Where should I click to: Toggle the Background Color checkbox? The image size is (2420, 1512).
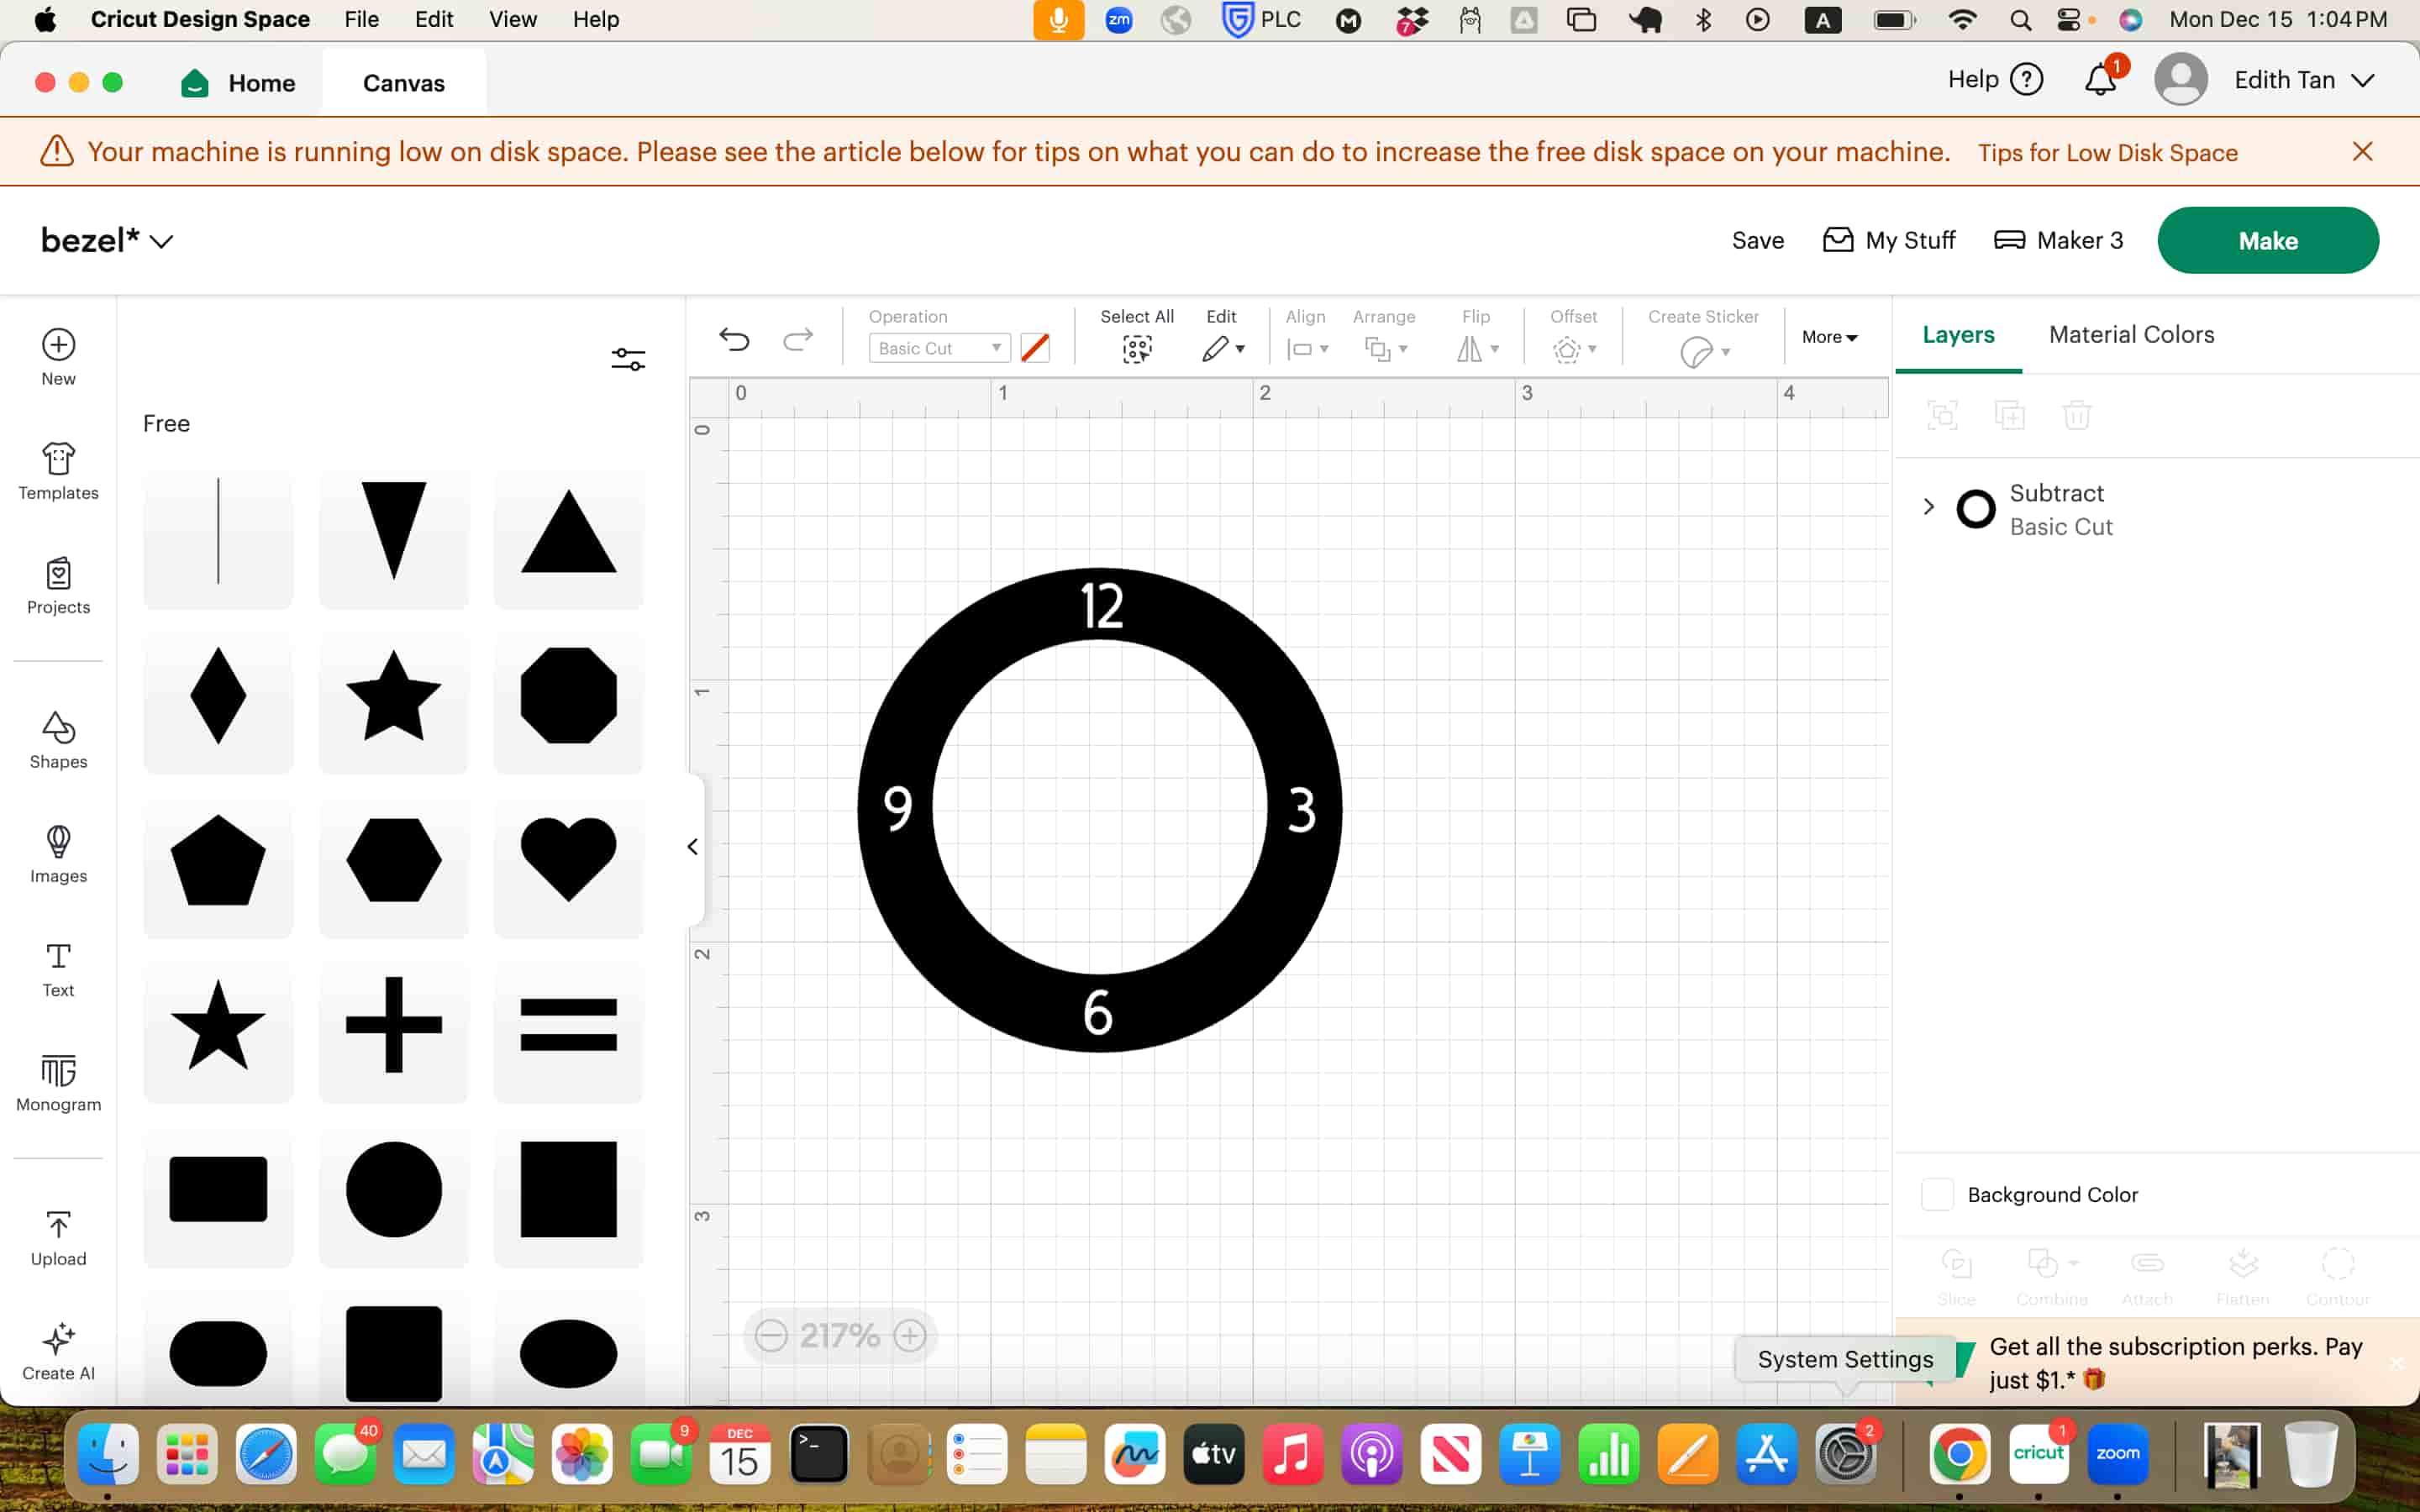click(1937, 1194)
